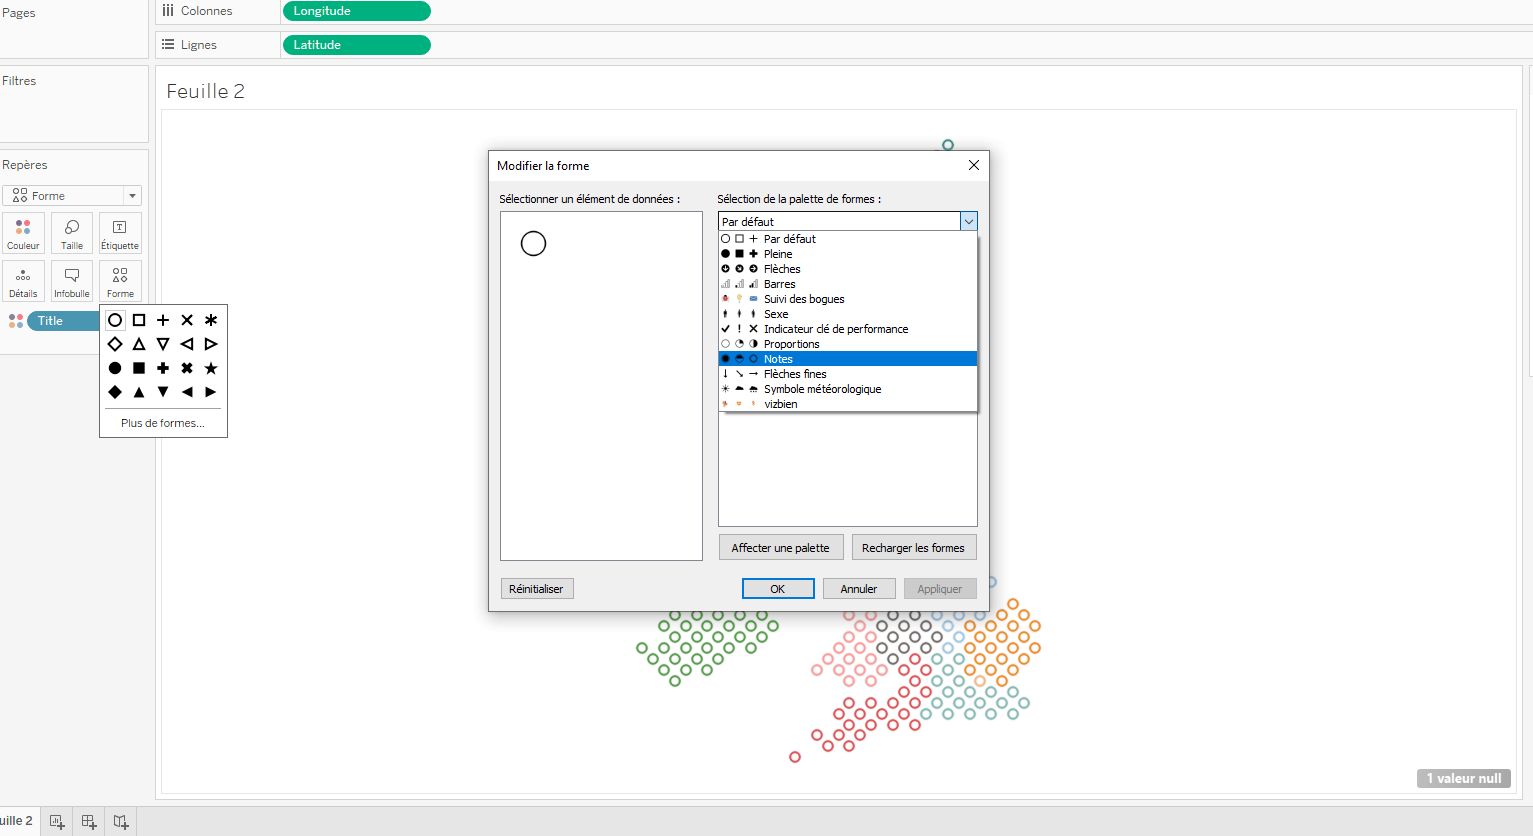Open the Détails marks card

tap(23, 281)
